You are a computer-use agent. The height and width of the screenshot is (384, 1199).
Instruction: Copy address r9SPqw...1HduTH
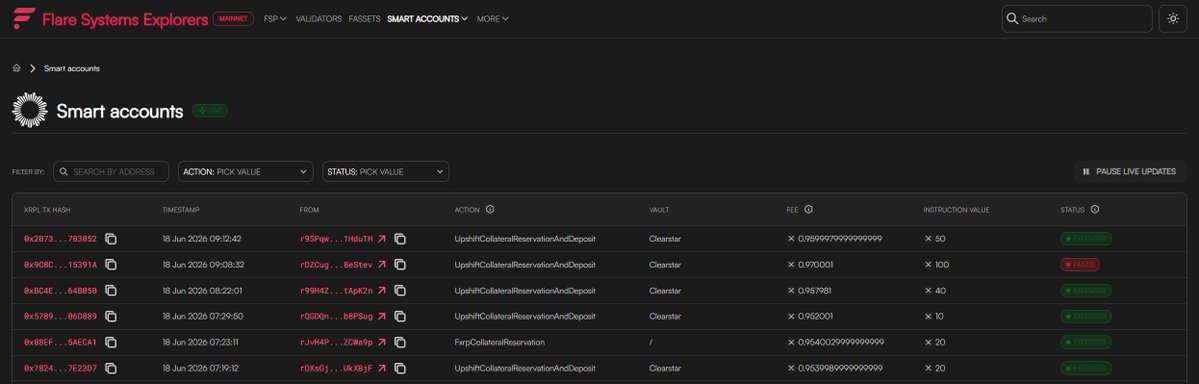[x=400, y=239]
